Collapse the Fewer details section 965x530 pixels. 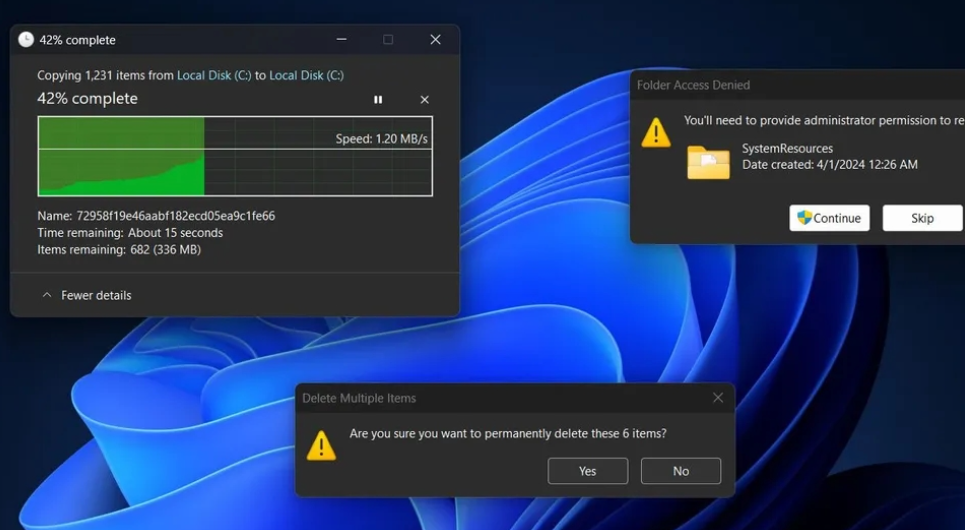(x=86, y=296)
